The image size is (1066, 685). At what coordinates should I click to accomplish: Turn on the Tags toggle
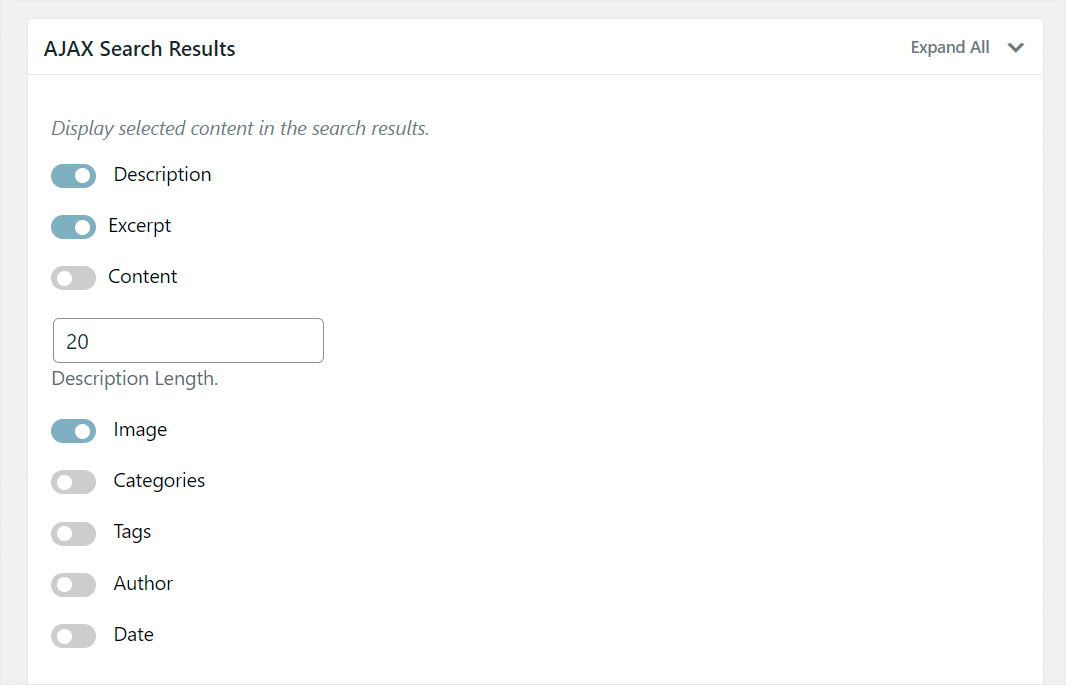(73, 533)
